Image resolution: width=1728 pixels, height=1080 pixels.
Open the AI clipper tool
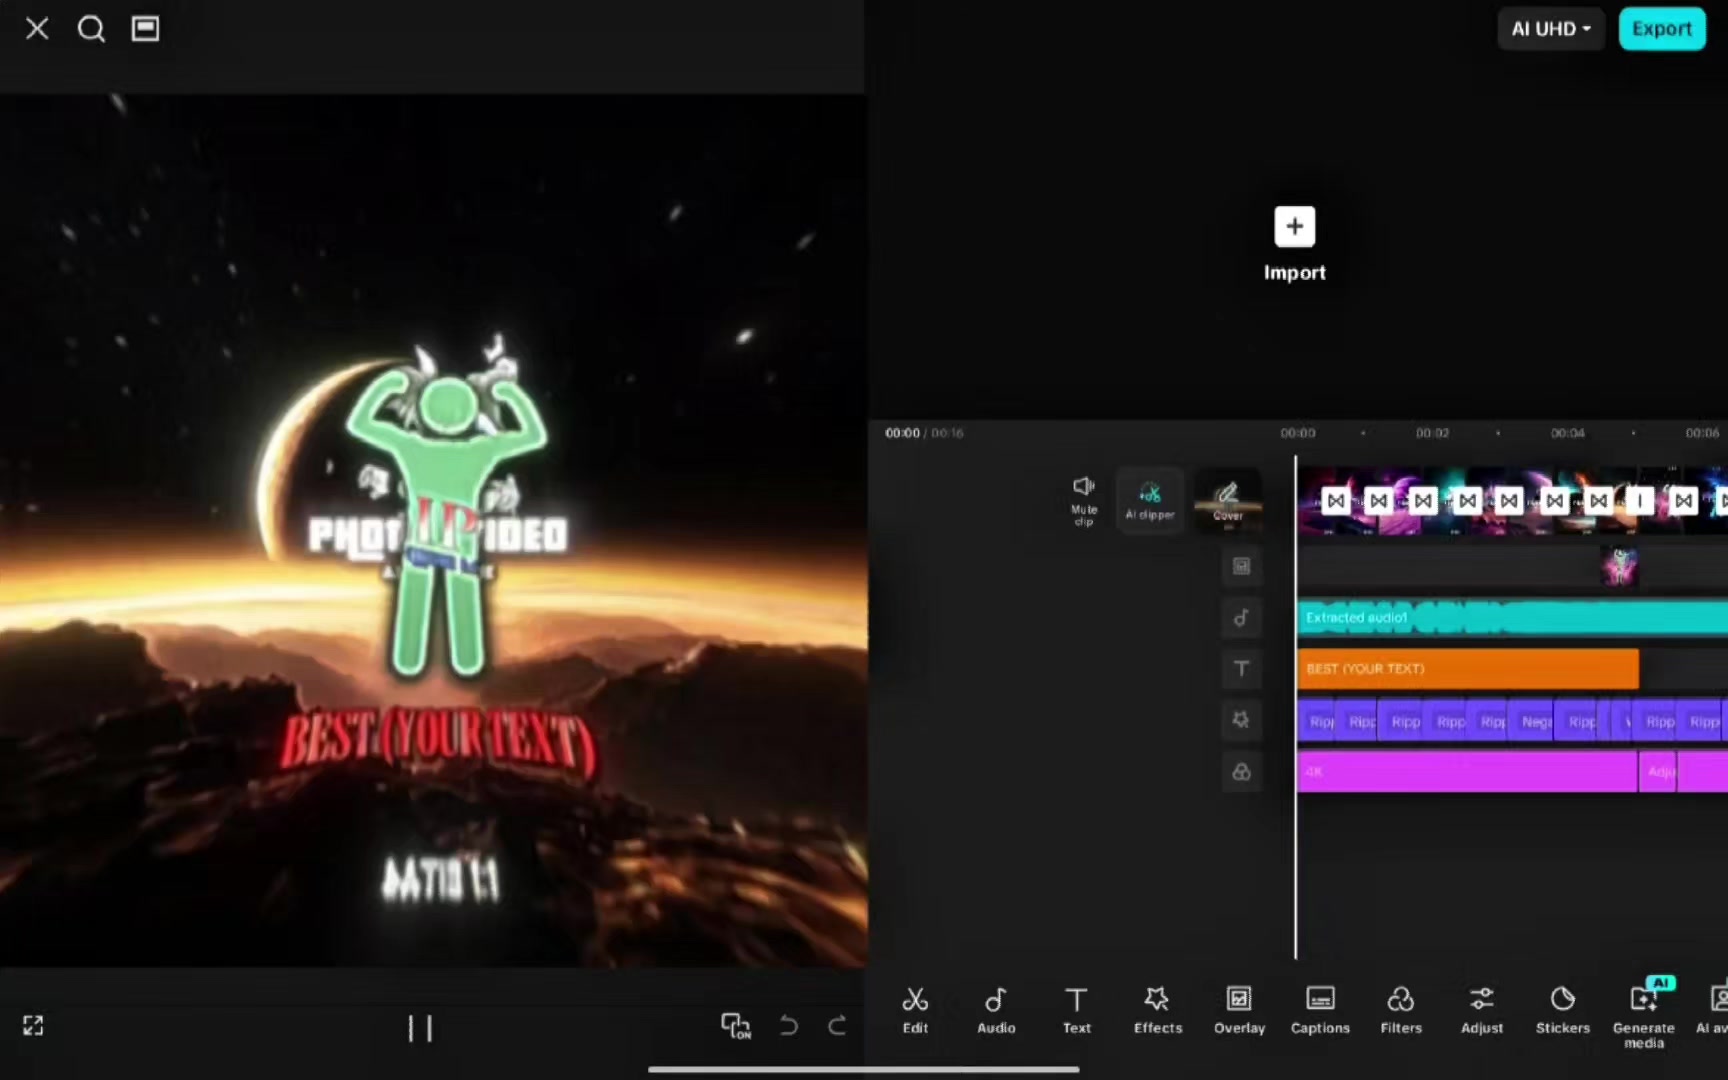1150,500
